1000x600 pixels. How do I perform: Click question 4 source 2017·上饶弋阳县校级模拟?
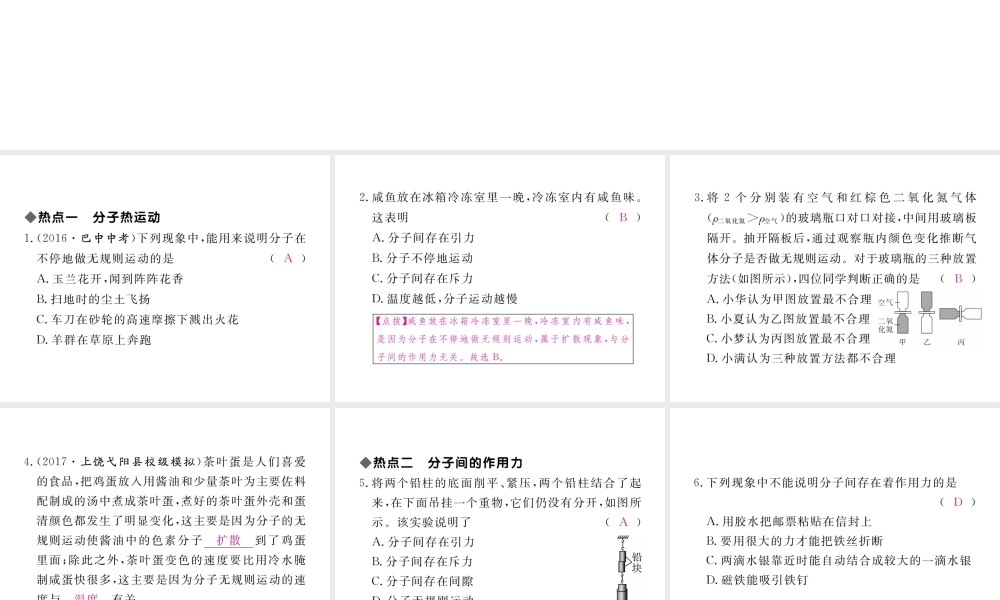coord(120,462)
